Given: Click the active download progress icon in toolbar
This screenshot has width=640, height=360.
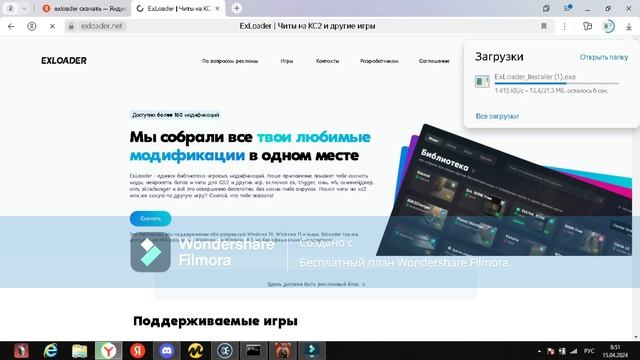Looking at the screenshot, I should point(608,26).
